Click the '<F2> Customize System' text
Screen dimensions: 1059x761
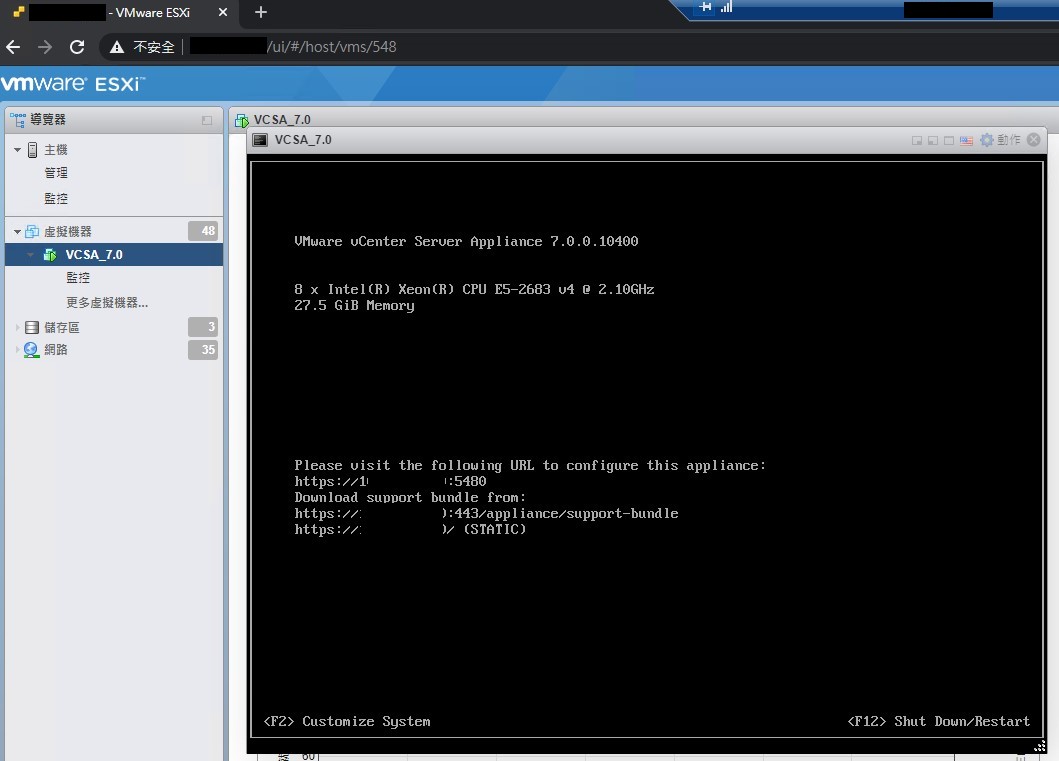point(346,721)
